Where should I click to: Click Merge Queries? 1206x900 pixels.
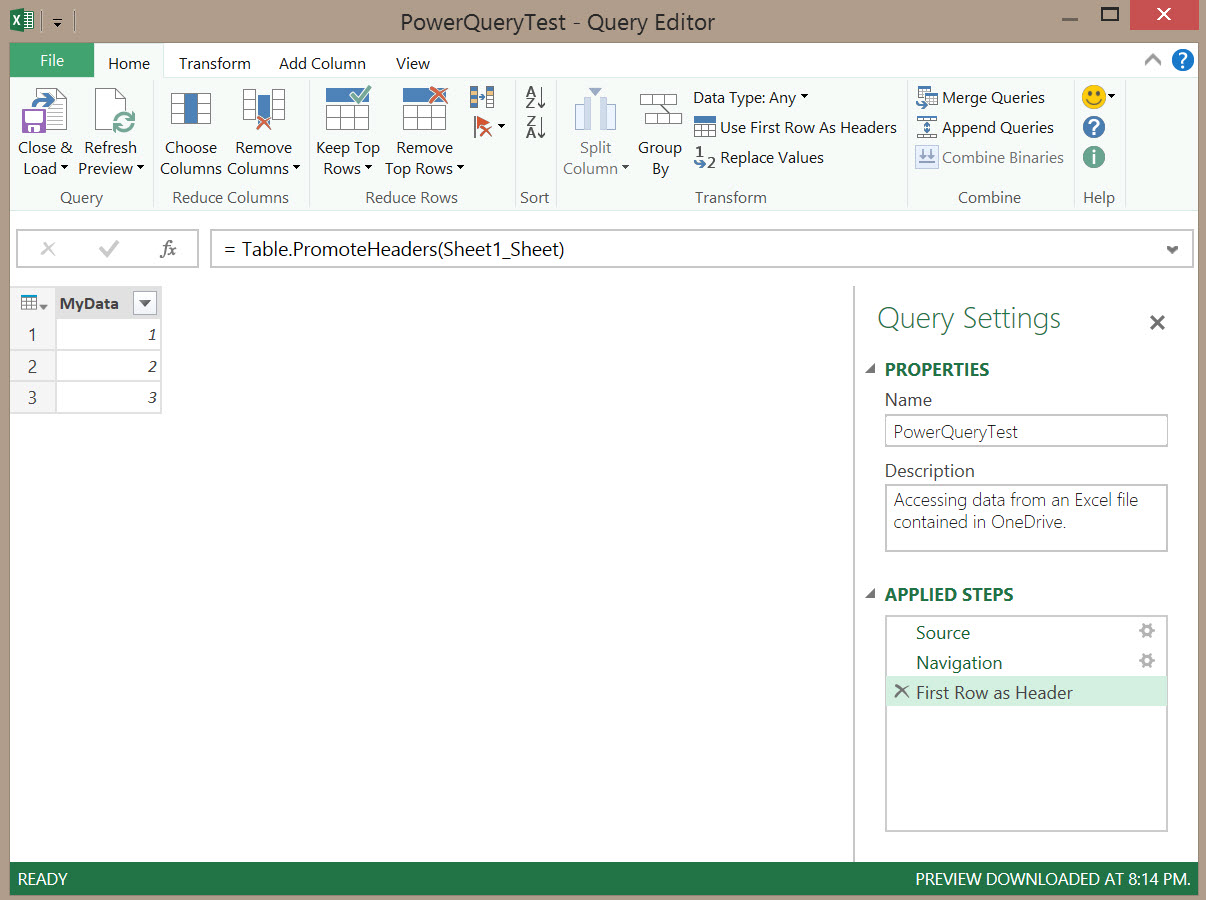tap(980, 97)
